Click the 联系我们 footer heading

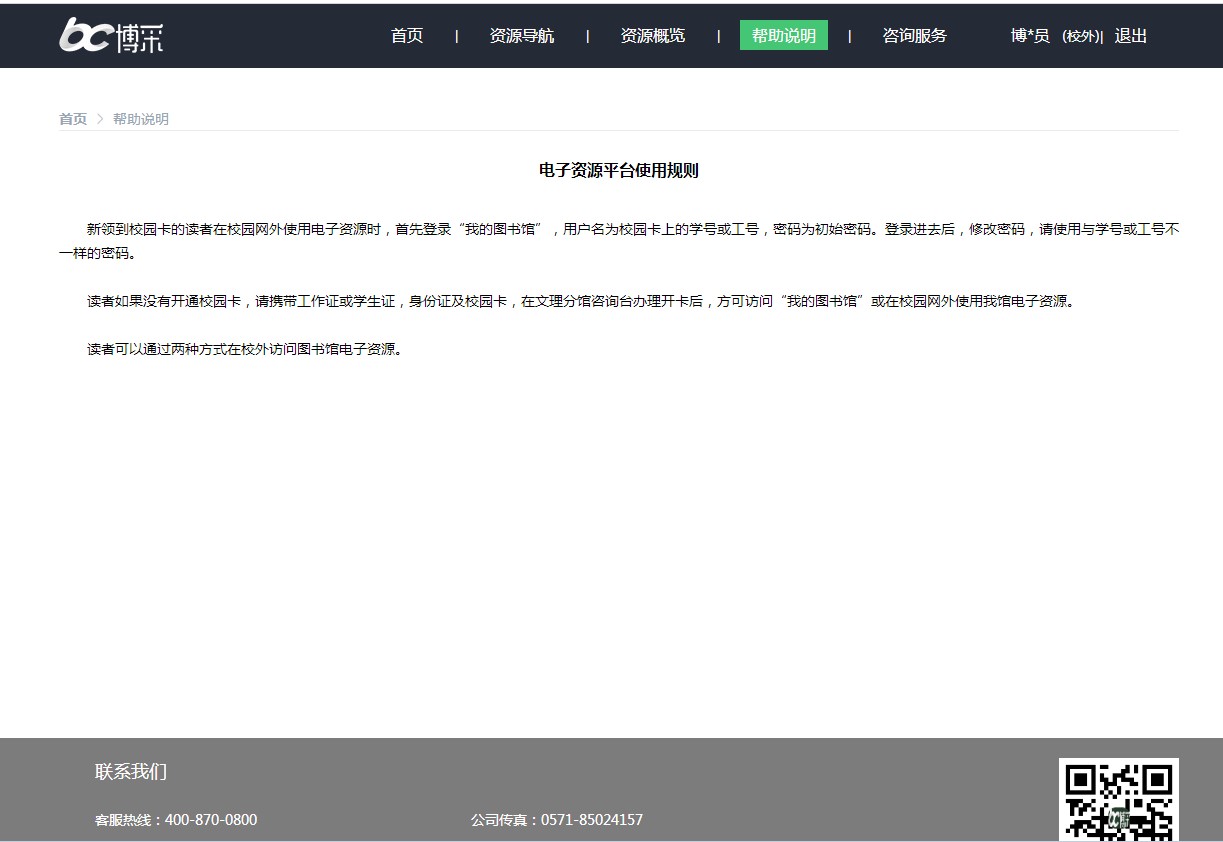[131, 772]
